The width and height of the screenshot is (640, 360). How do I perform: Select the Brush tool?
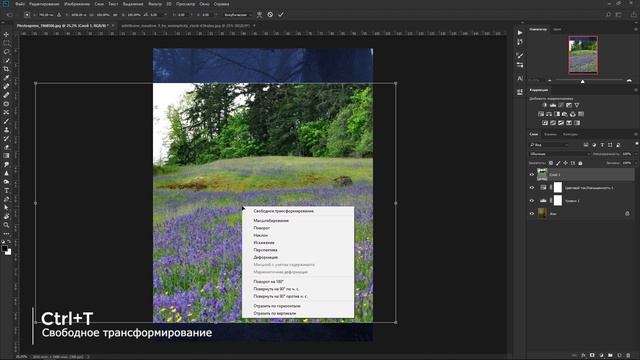pyautogui.click(x=6, y=121)
